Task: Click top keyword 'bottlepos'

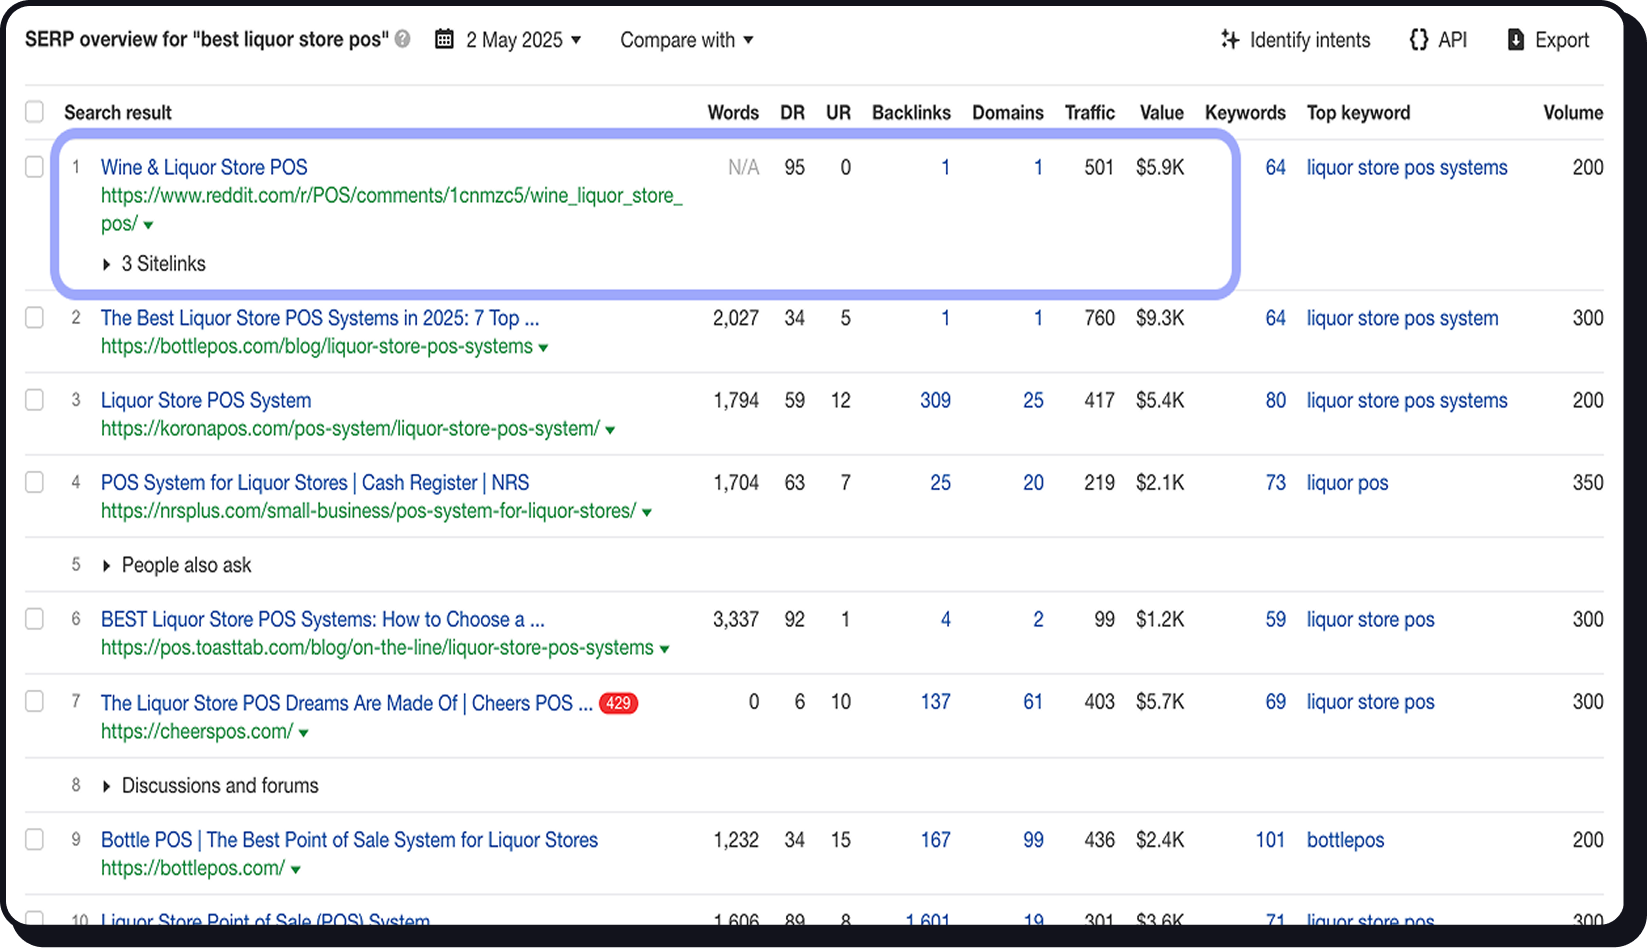Action: [1345, 840]
